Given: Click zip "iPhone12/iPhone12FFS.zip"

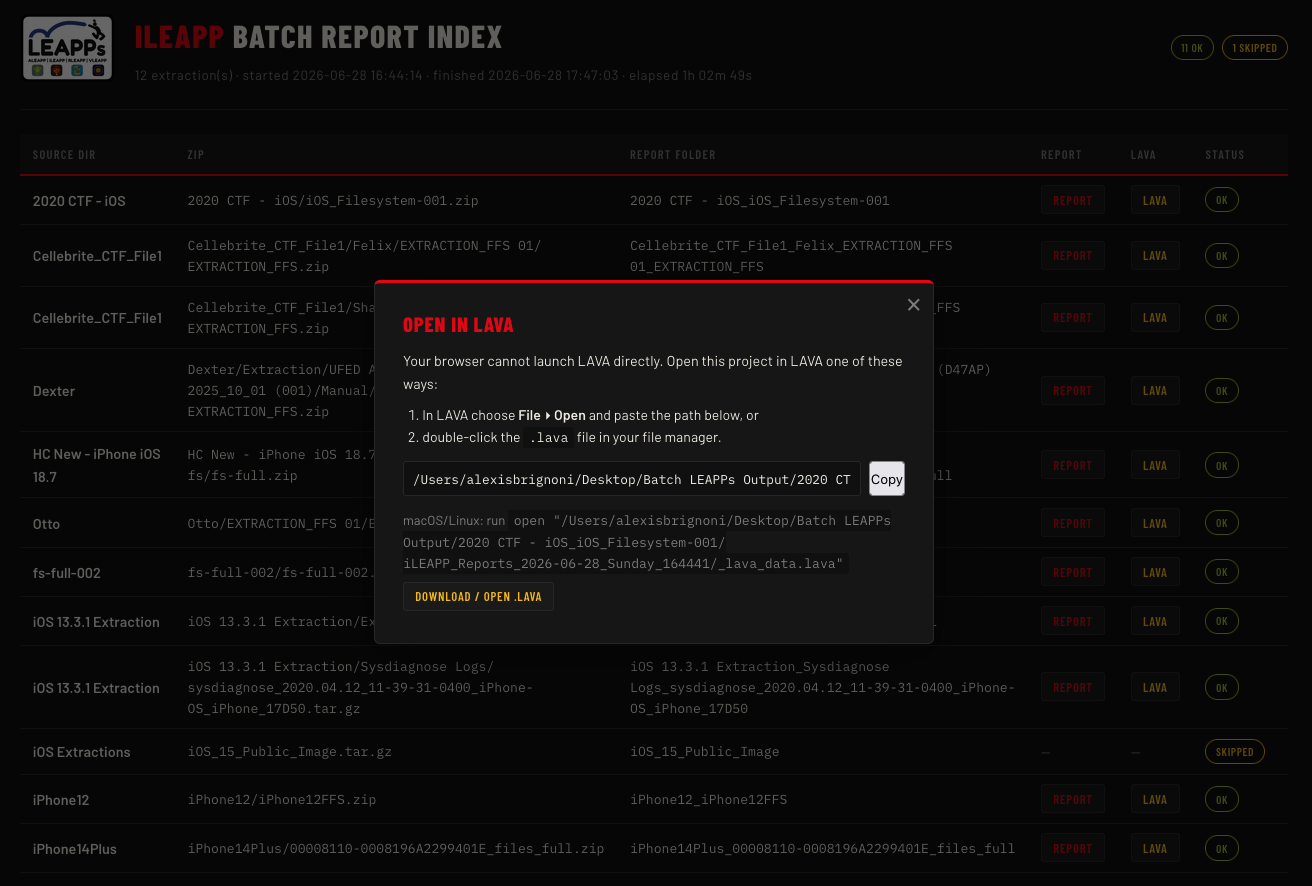Looking at the screenshot, I should click(x=282, y=800).
